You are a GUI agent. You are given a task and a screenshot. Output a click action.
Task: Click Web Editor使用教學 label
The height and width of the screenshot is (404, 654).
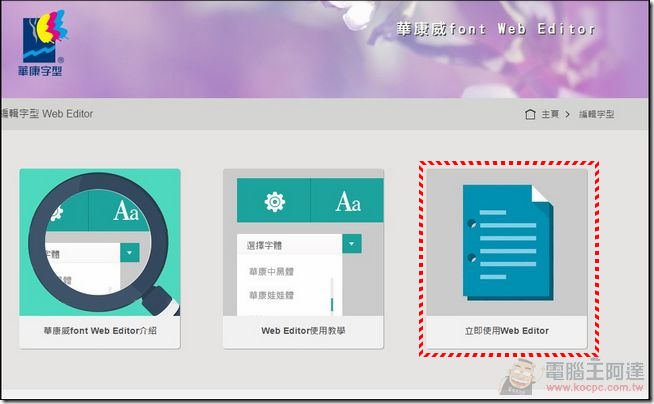[303, 331]
